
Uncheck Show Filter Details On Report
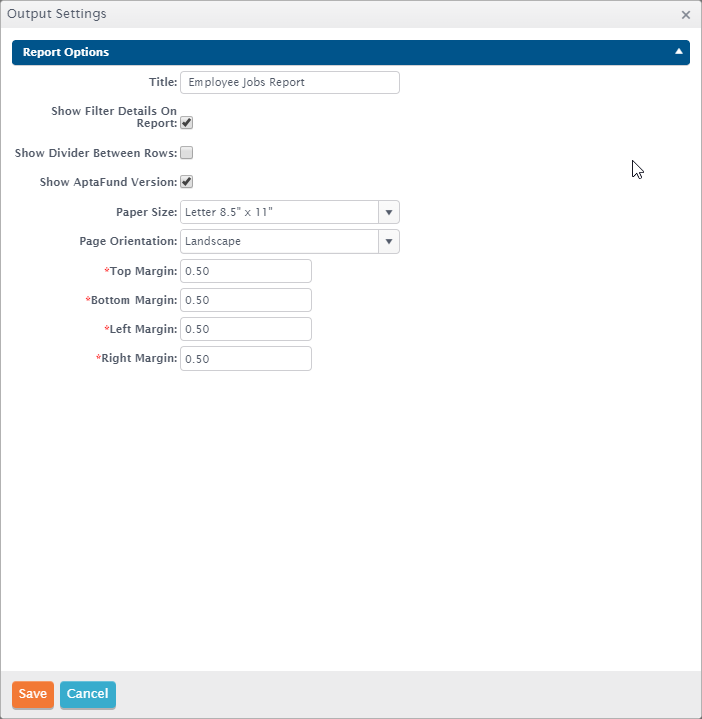187,123
